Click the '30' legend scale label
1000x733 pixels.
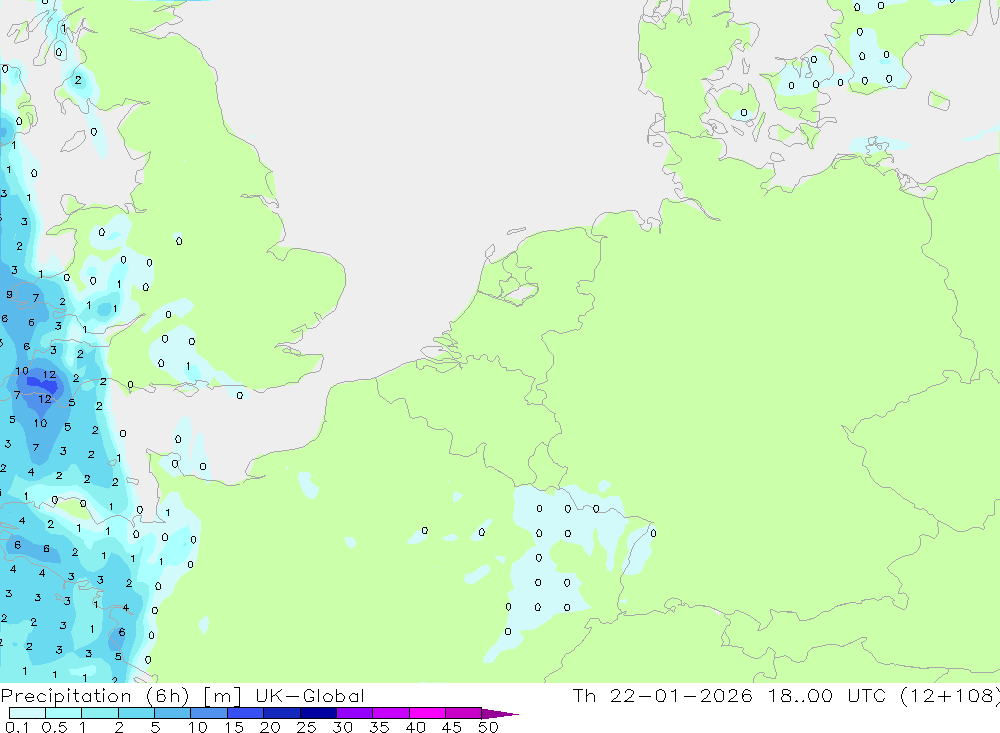pyautogui.click(x=342, y=727)
